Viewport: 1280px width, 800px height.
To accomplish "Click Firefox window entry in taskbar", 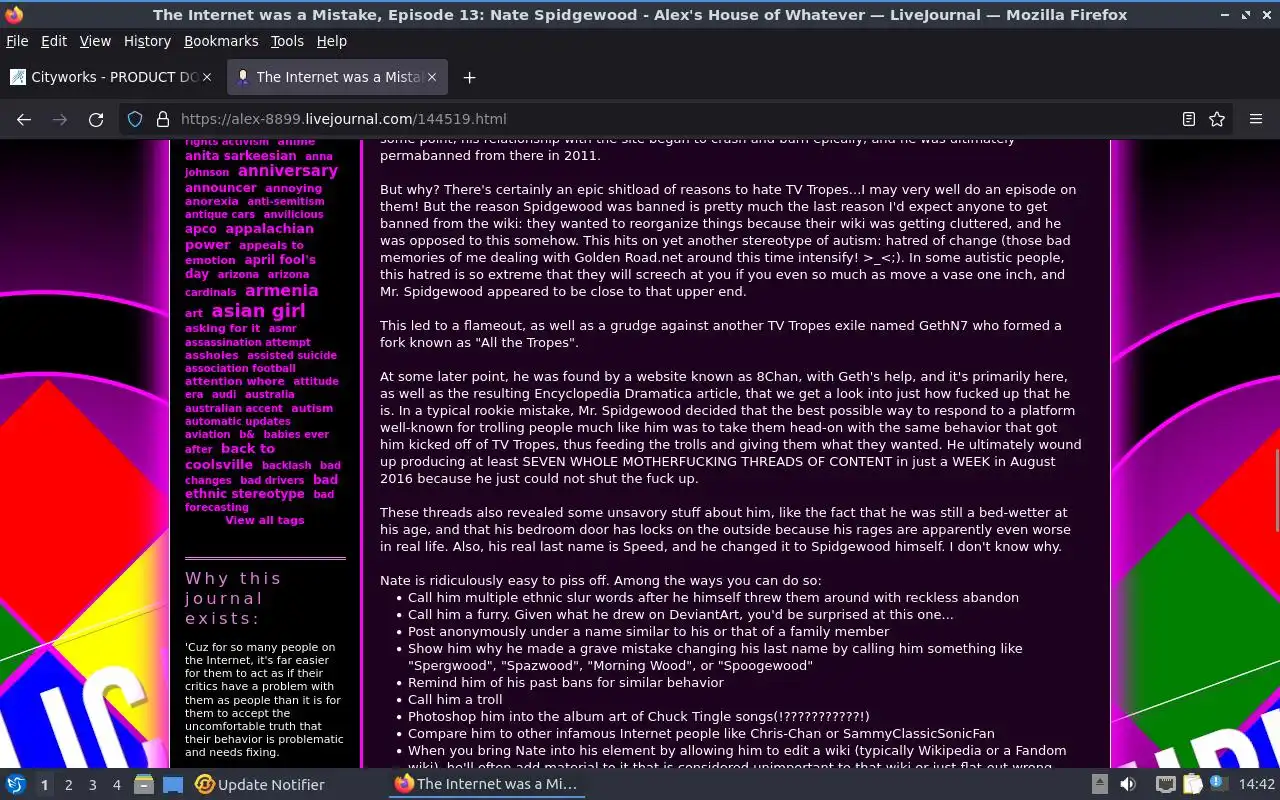I will click(x=486, y=784).
